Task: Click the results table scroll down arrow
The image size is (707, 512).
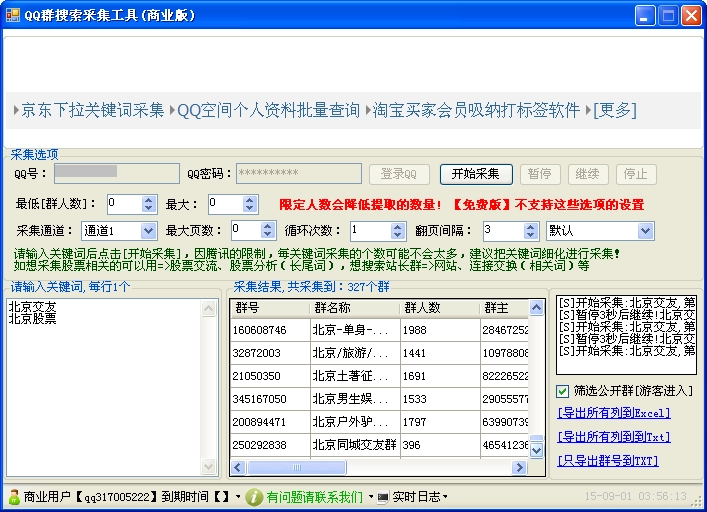Action: pos(536,450)
